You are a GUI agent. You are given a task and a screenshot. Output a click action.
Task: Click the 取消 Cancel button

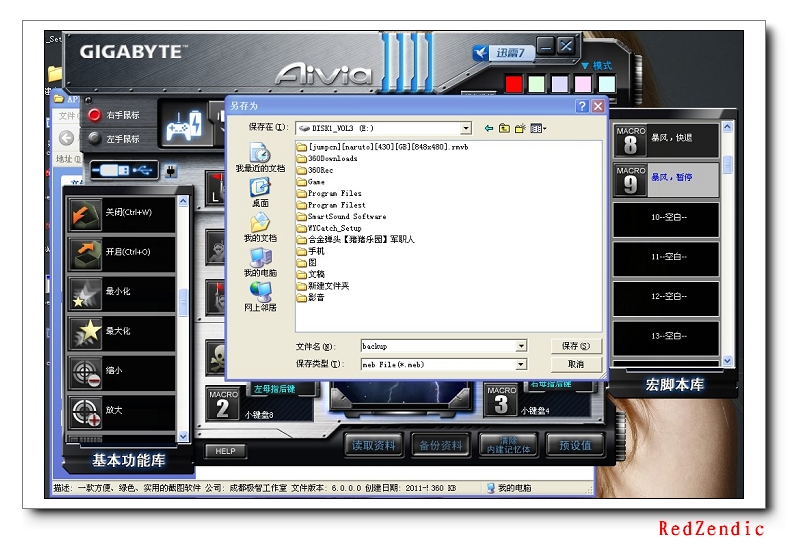pos(576,364)
